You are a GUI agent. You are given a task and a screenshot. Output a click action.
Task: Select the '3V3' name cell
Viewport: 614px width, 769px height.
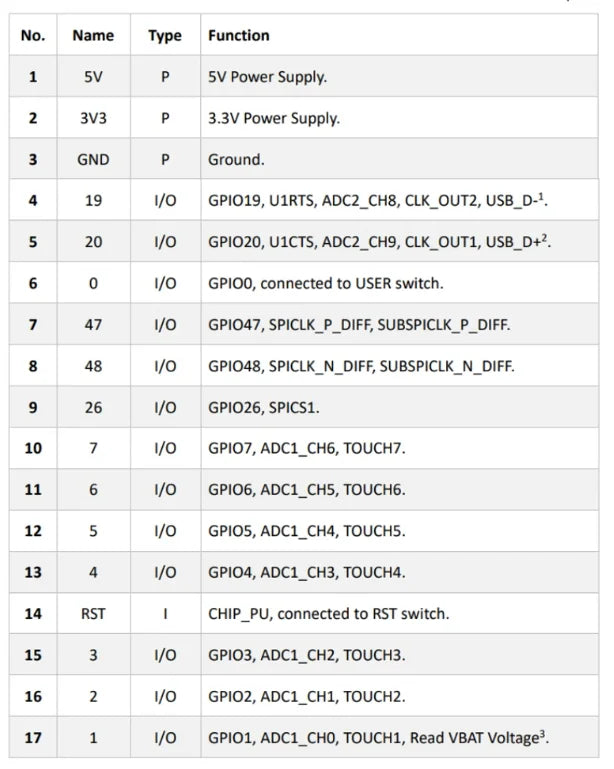[x=93, y=118]
